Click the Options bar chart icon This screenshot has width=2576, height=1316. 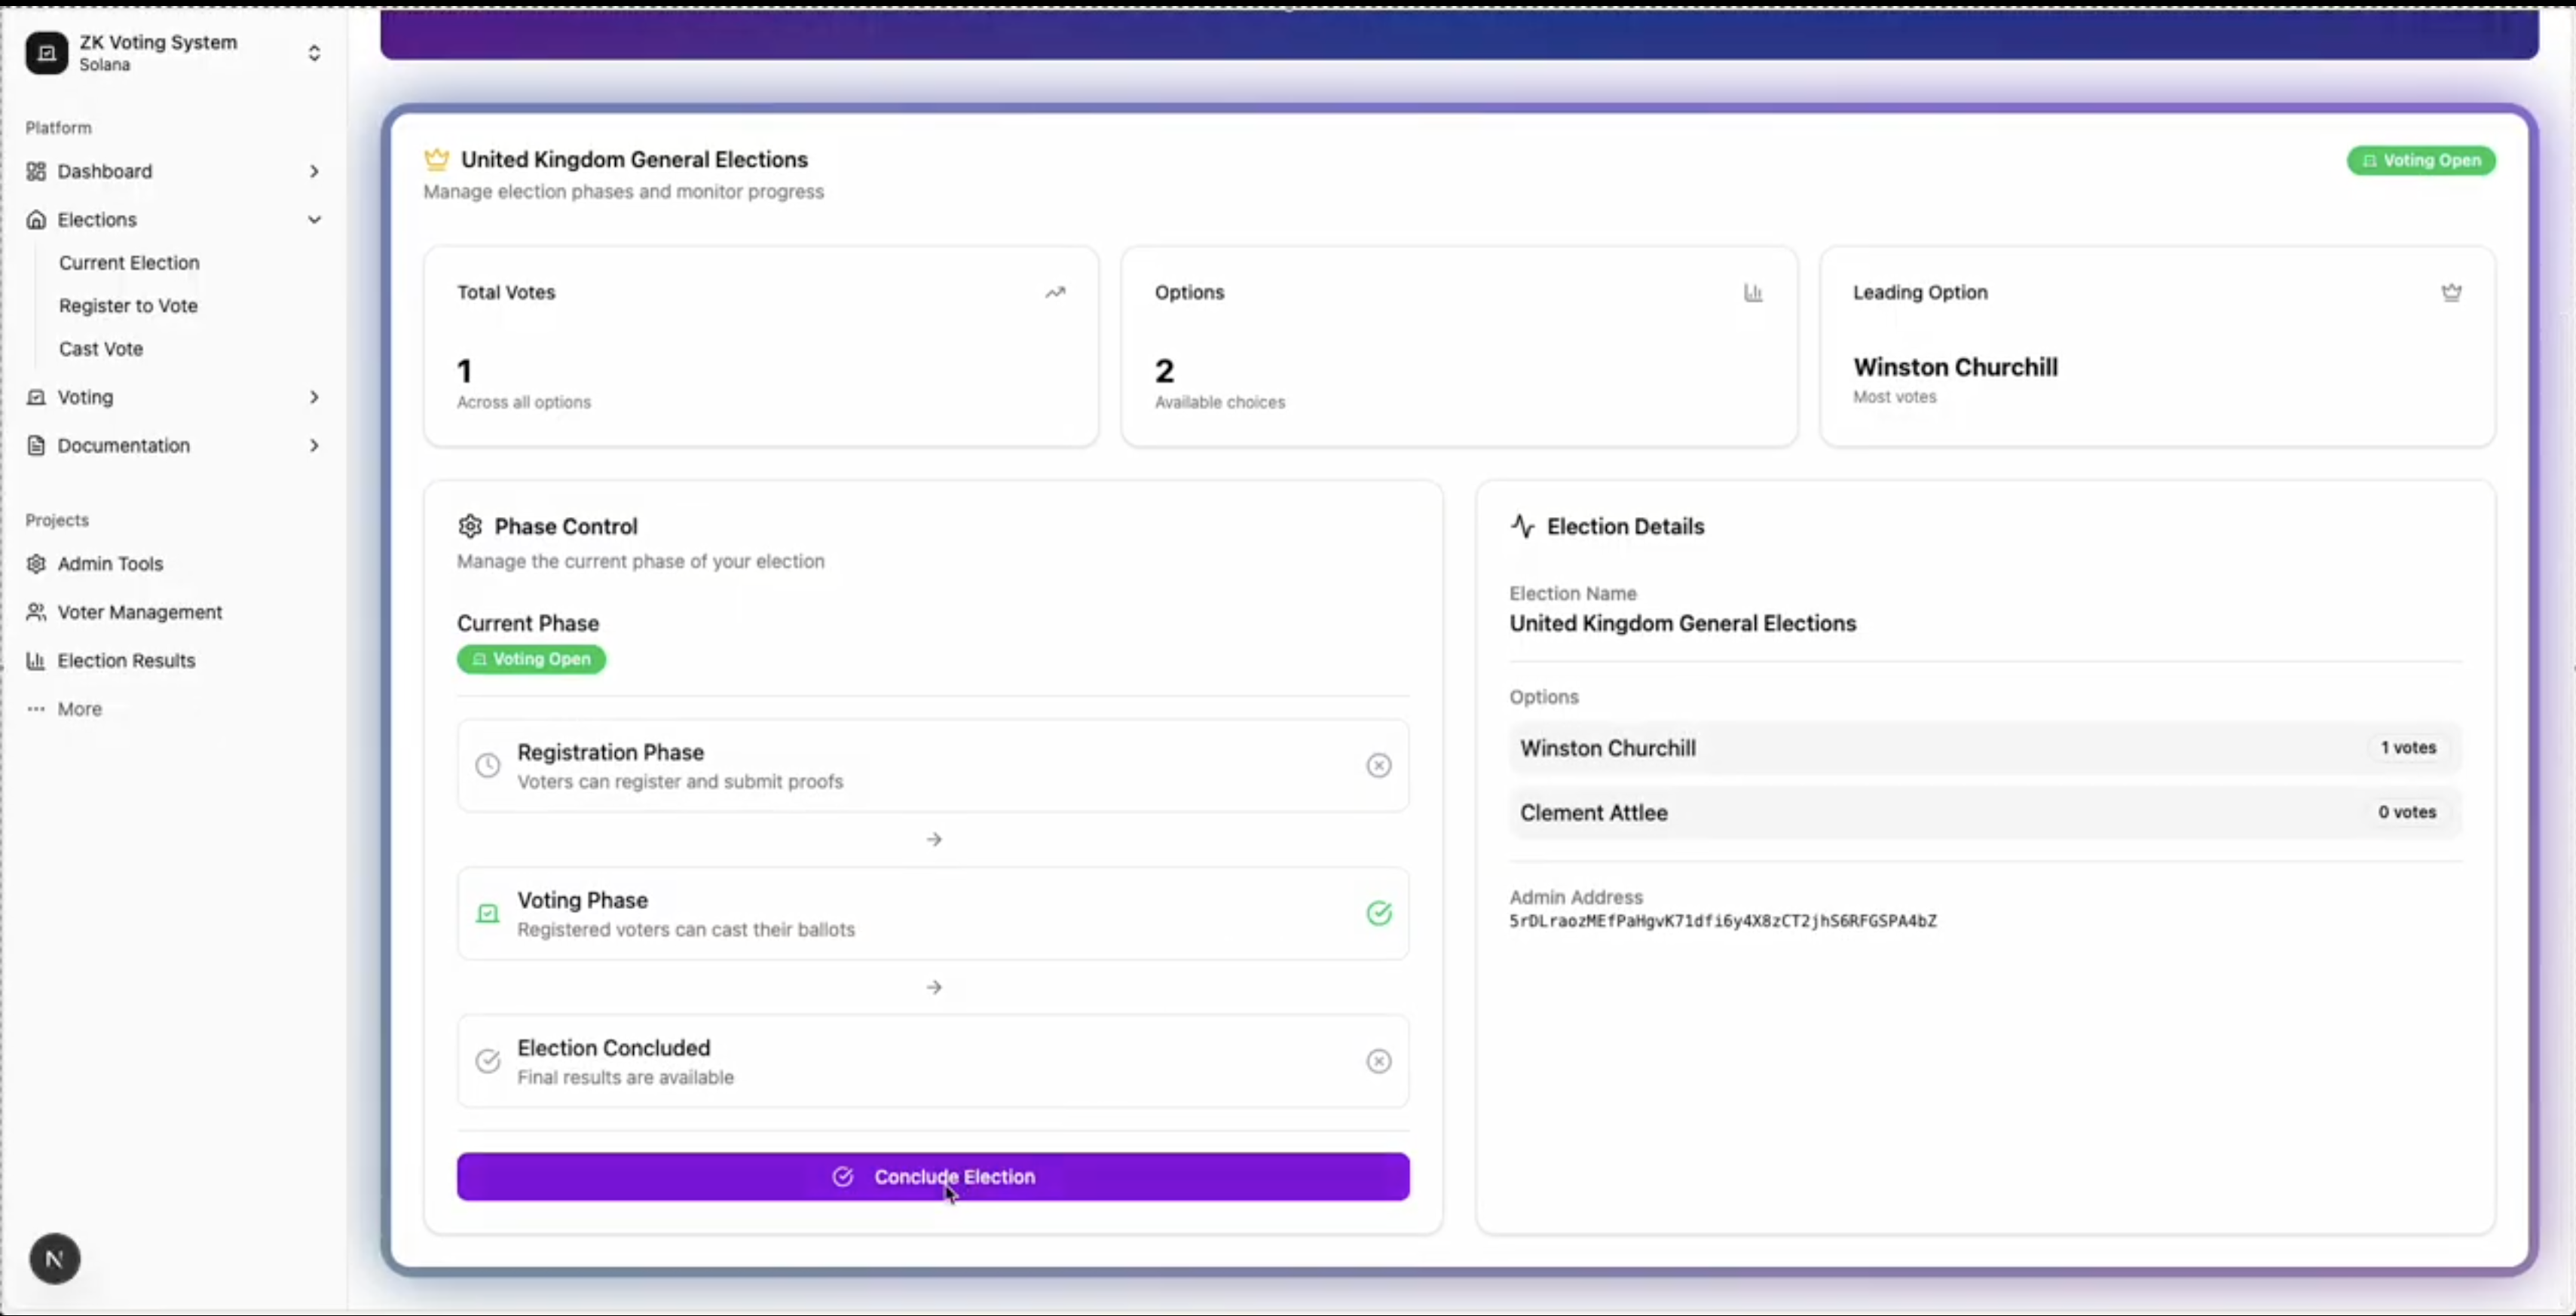point(1753,293)
